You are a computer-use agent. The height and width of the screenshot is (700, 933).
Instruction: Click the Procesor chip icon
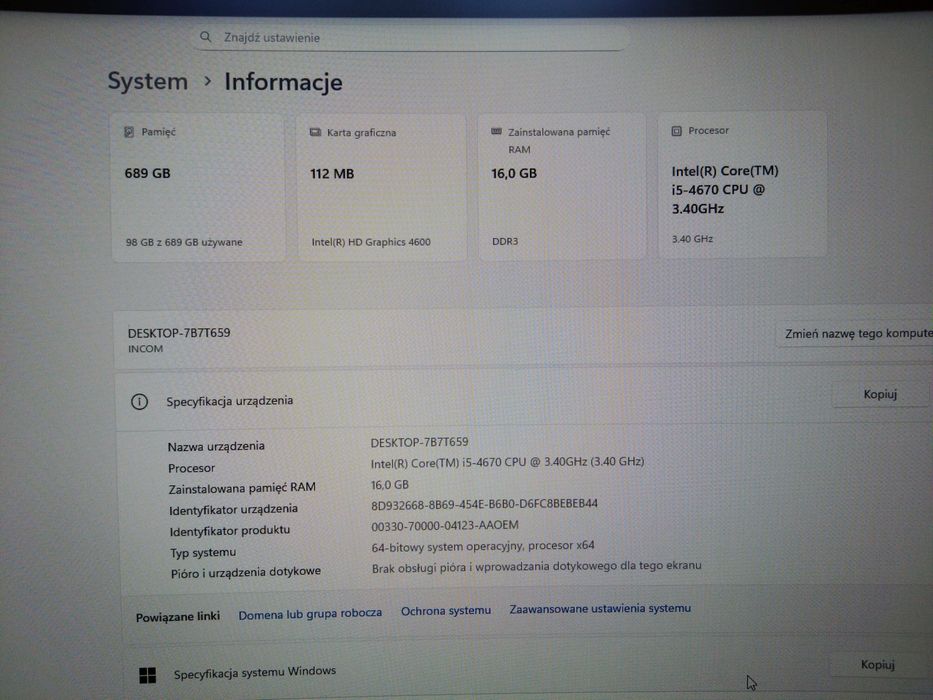(677, 131)
